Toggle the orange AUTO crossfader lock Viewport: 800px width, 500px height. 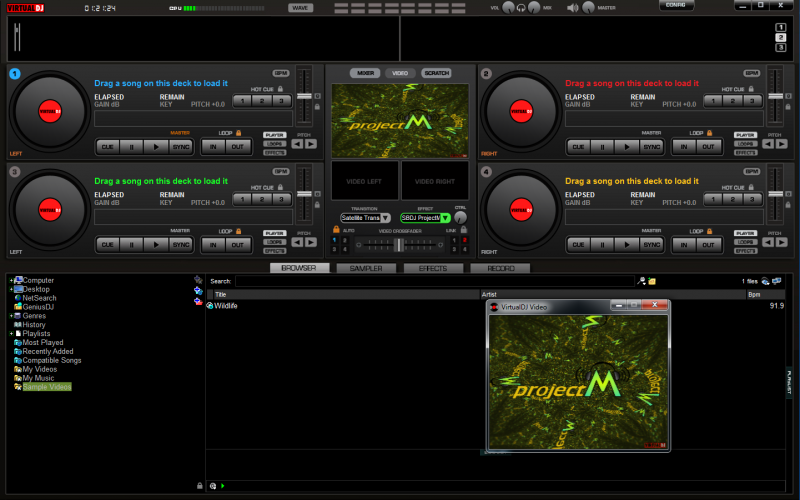pos(336,230)
